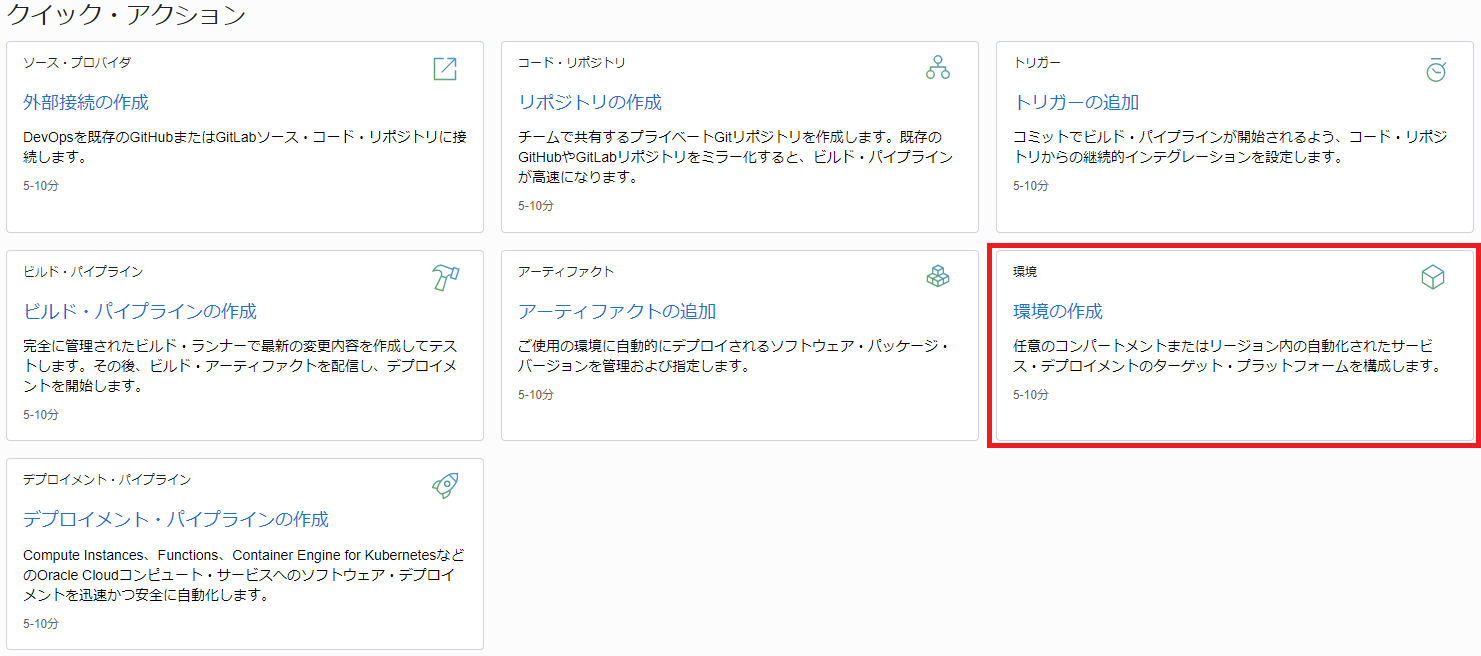Click the ビルド・パイプライン card label

click(x=83, y=272)
